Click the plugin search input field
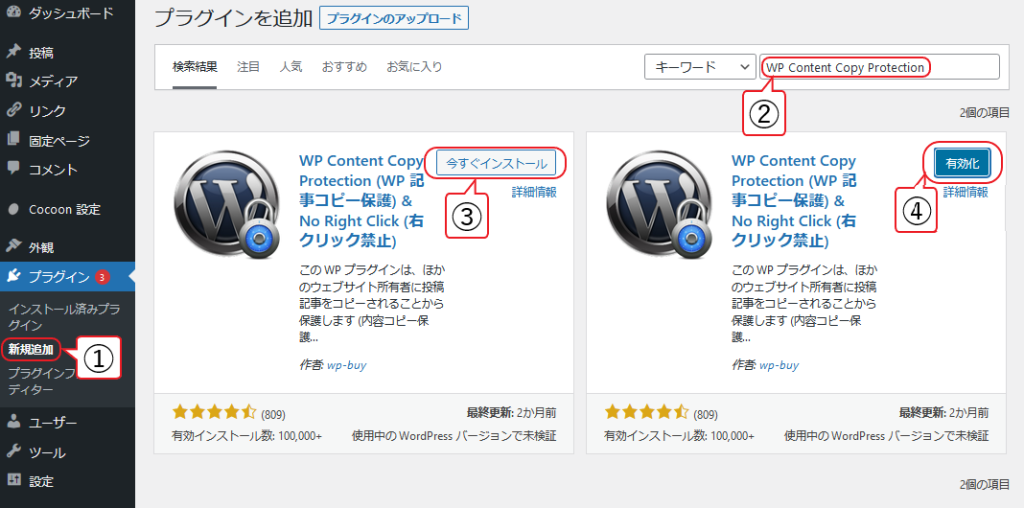Viewport: 1024px width, 508px height. point(880,67)
